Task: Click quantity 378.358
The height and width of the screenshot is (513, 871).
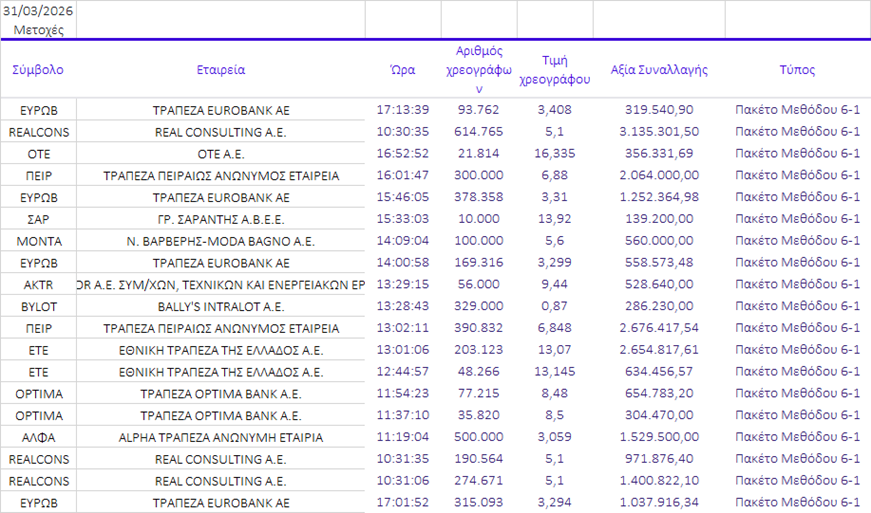Action: click(x=479, y=197)
